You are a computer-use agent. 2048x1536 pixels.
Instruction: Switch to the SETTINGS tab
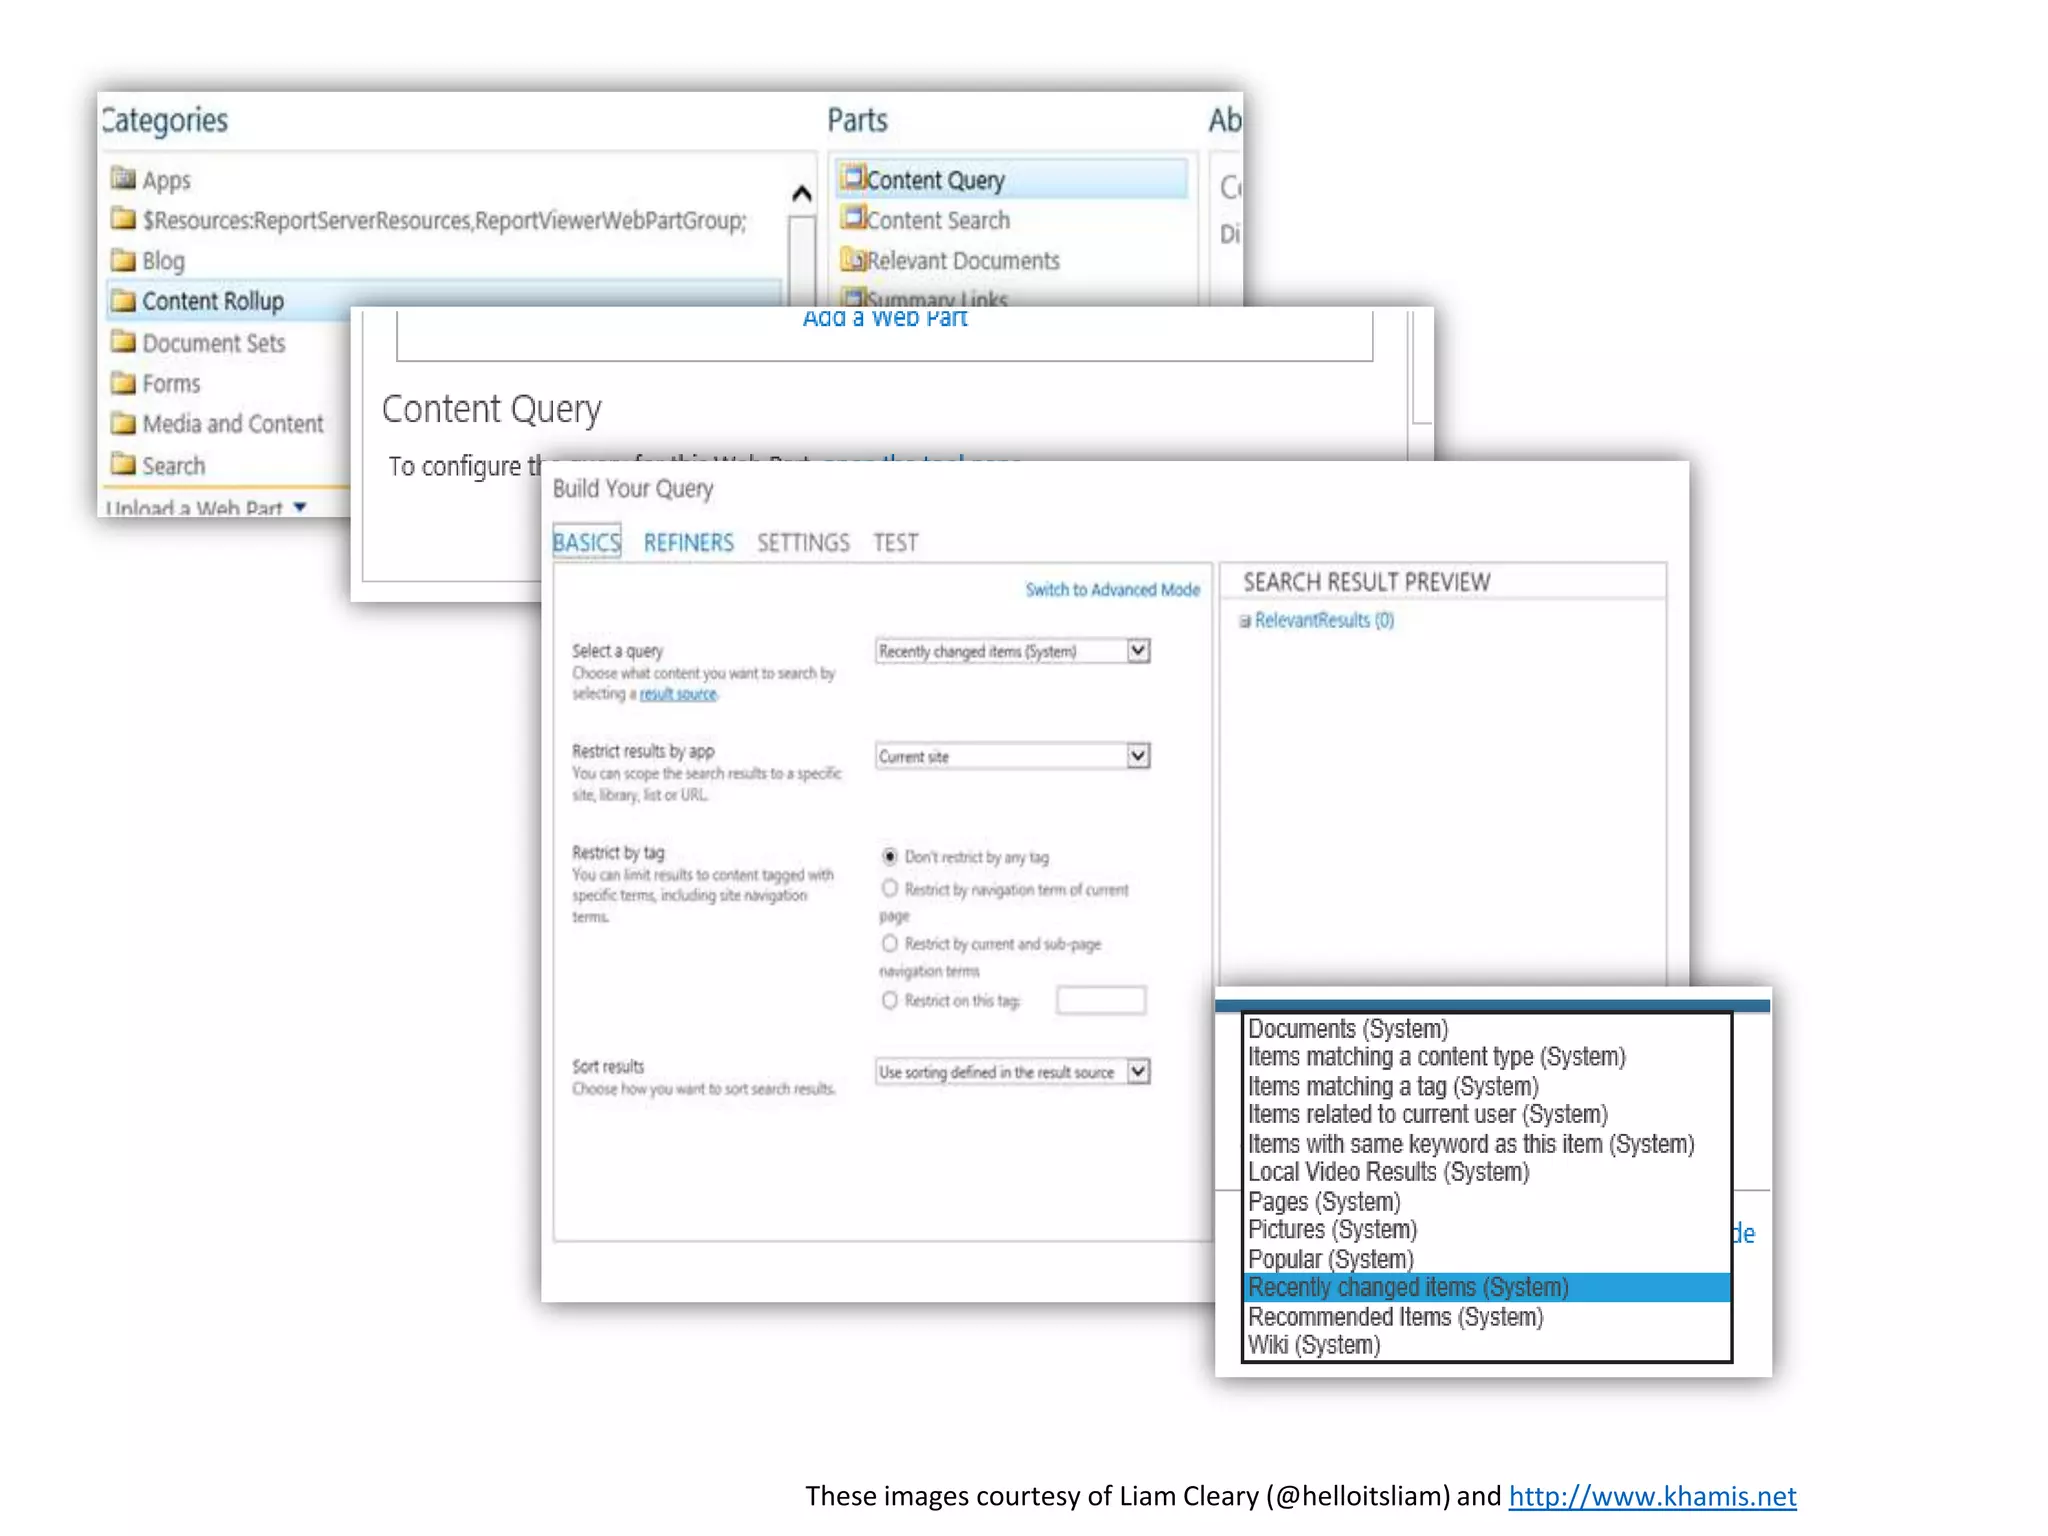tap(803, 543)
